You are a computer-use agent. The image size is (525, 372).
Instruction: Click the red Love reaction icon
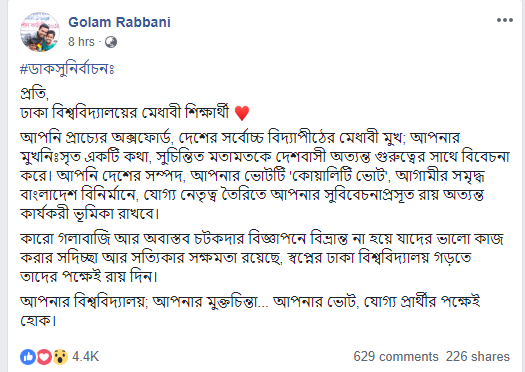(x=44, y=357)
